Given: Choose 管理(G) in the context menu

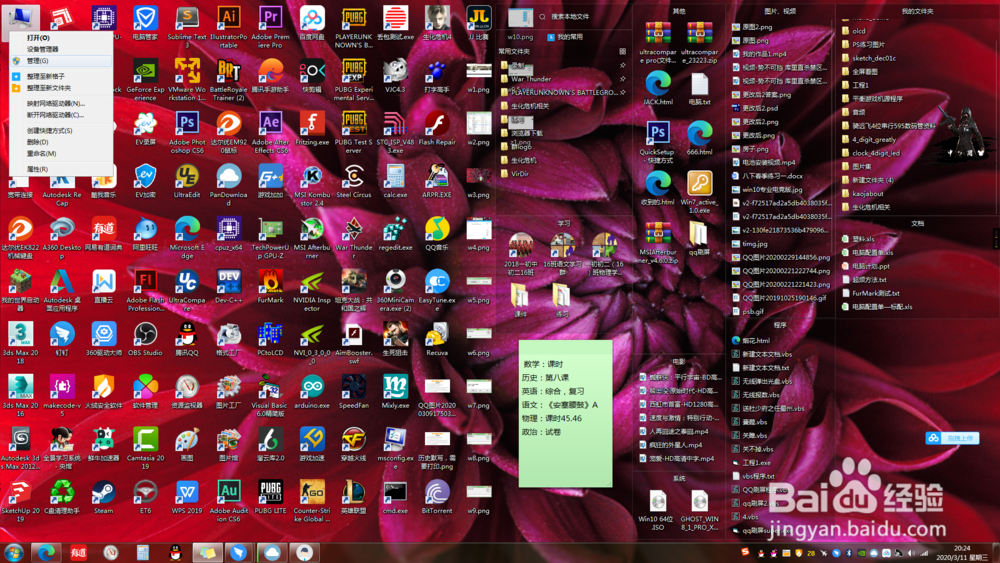Looking at the screenshot, I should click(x=61, y=61).
